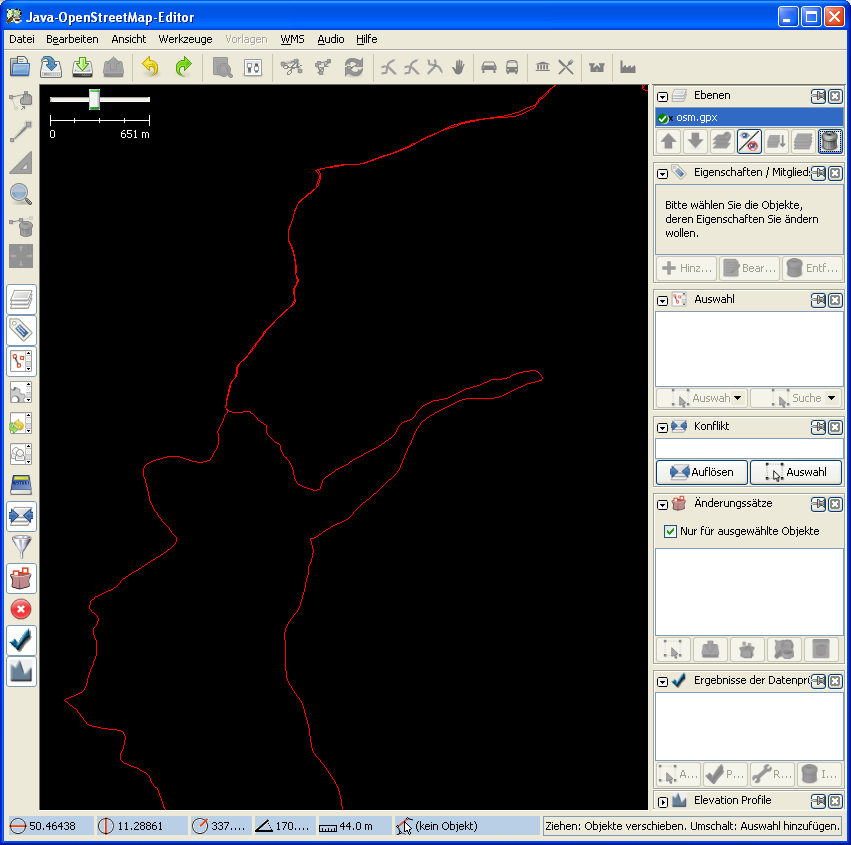Click the delete layer trash icon
Viewport: 851px width, 845px height.
coord(829,142)
